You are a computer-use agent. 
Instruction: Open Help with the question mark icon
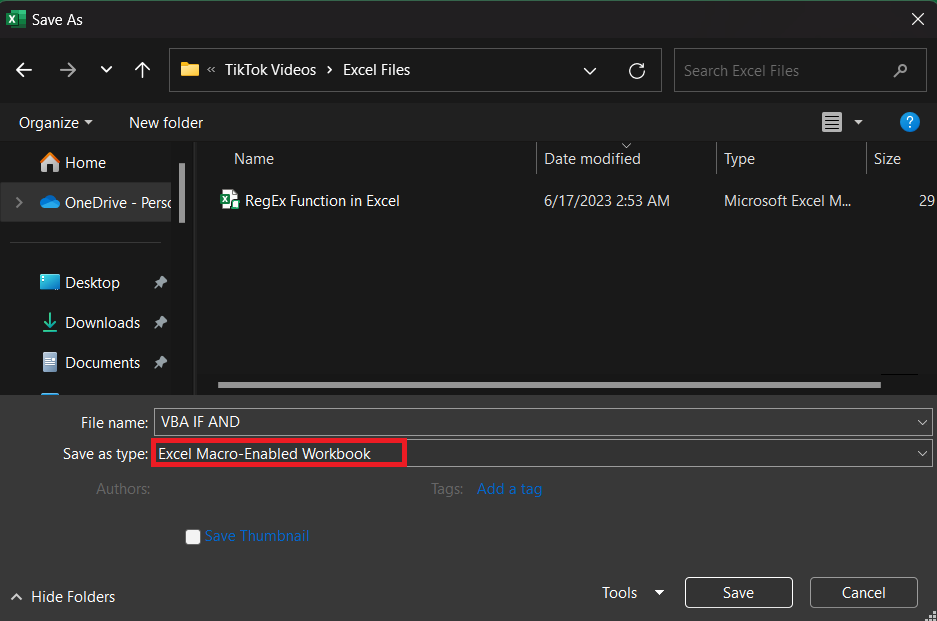pos(909,122)
